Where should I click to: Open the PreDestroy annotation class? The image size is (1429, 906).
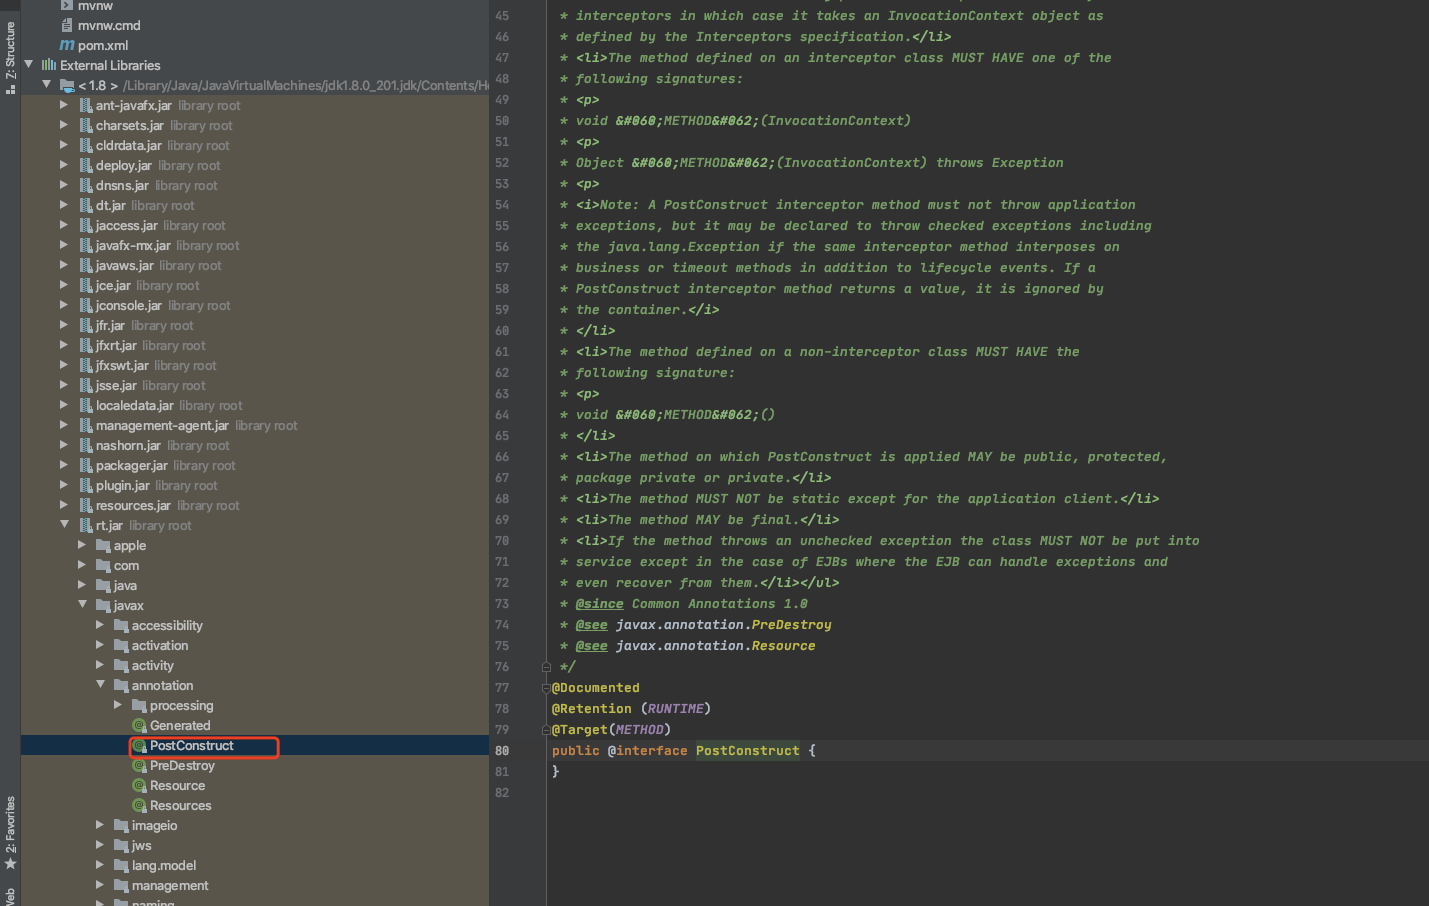coord(182,766)
